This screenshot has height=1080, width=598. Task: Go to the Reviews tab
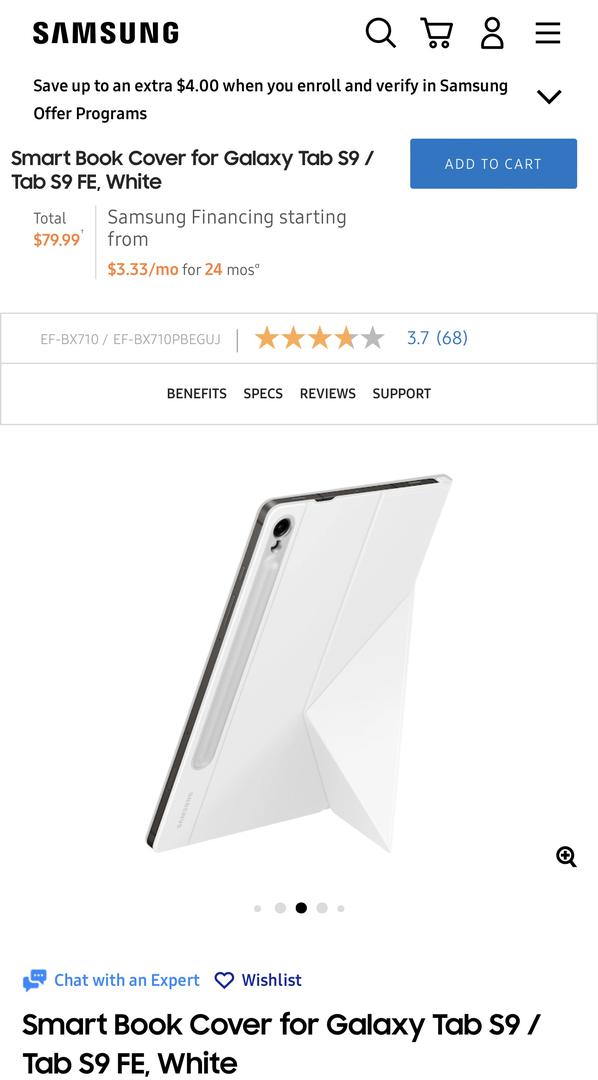coord(328,393)
